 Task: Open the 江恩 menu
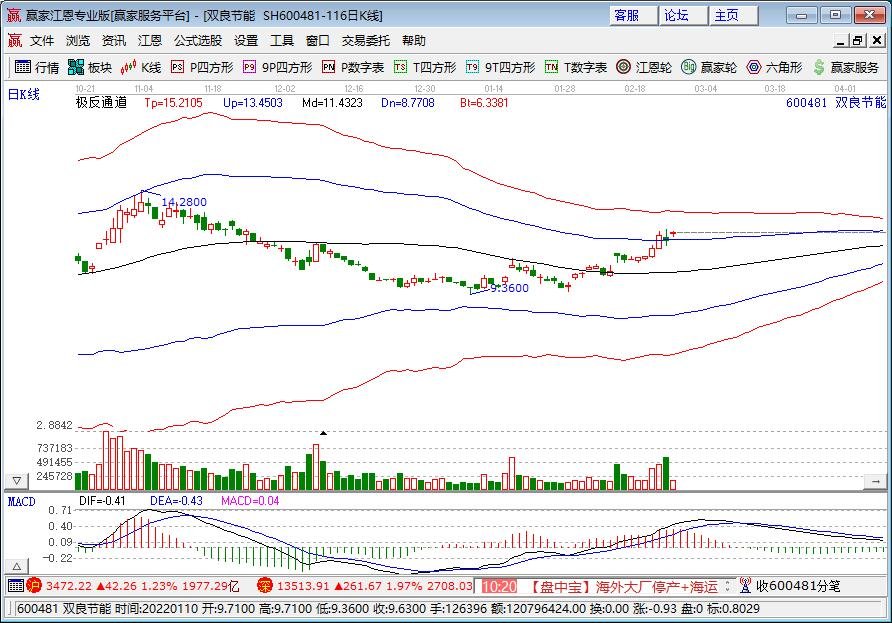[x=150, y=40]
